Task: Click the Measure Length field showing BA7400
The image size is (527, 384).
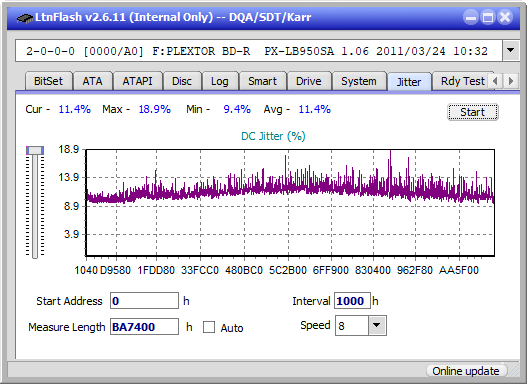Action: point(144,327)
